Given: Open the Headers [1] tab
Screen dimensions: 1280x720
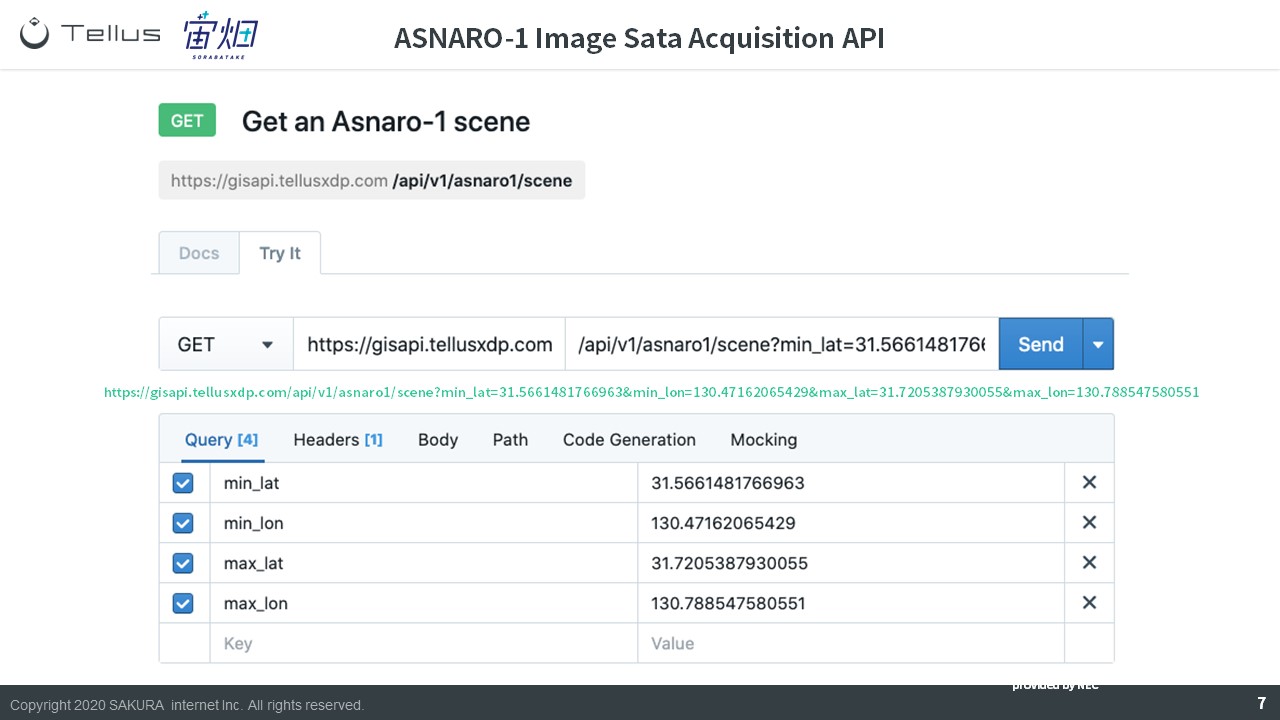Looking at the screenshot, I should pos(338,440).
